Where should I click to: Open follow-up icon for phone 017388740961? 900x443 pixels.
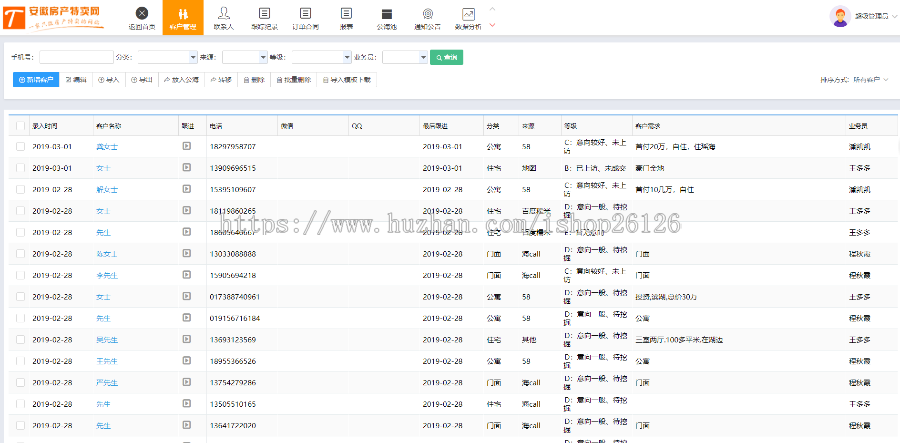[187, 296]
